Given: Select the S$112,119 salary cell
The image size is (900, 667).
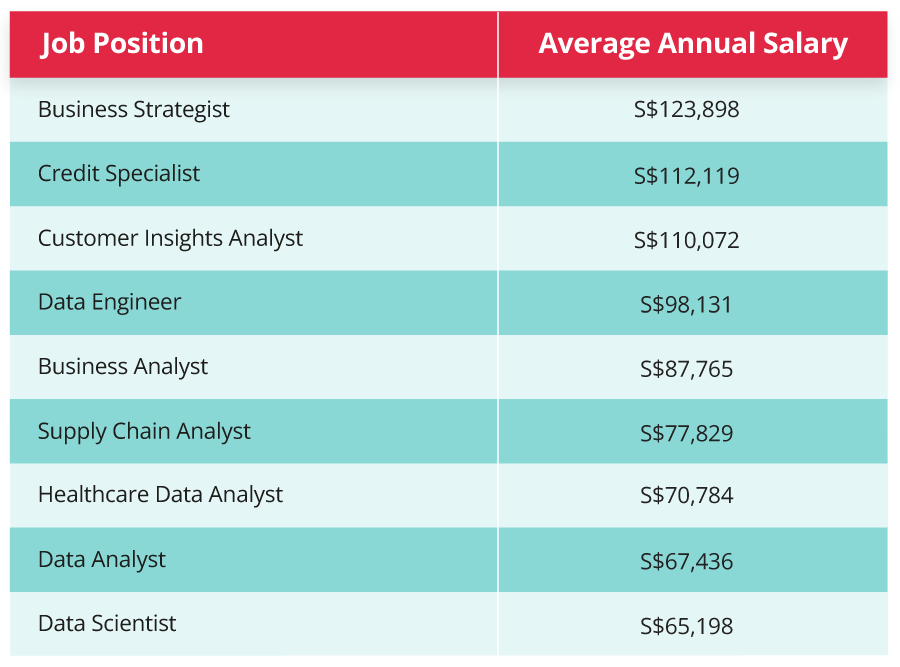Looking at the screenshot, I should click(687, 176).
